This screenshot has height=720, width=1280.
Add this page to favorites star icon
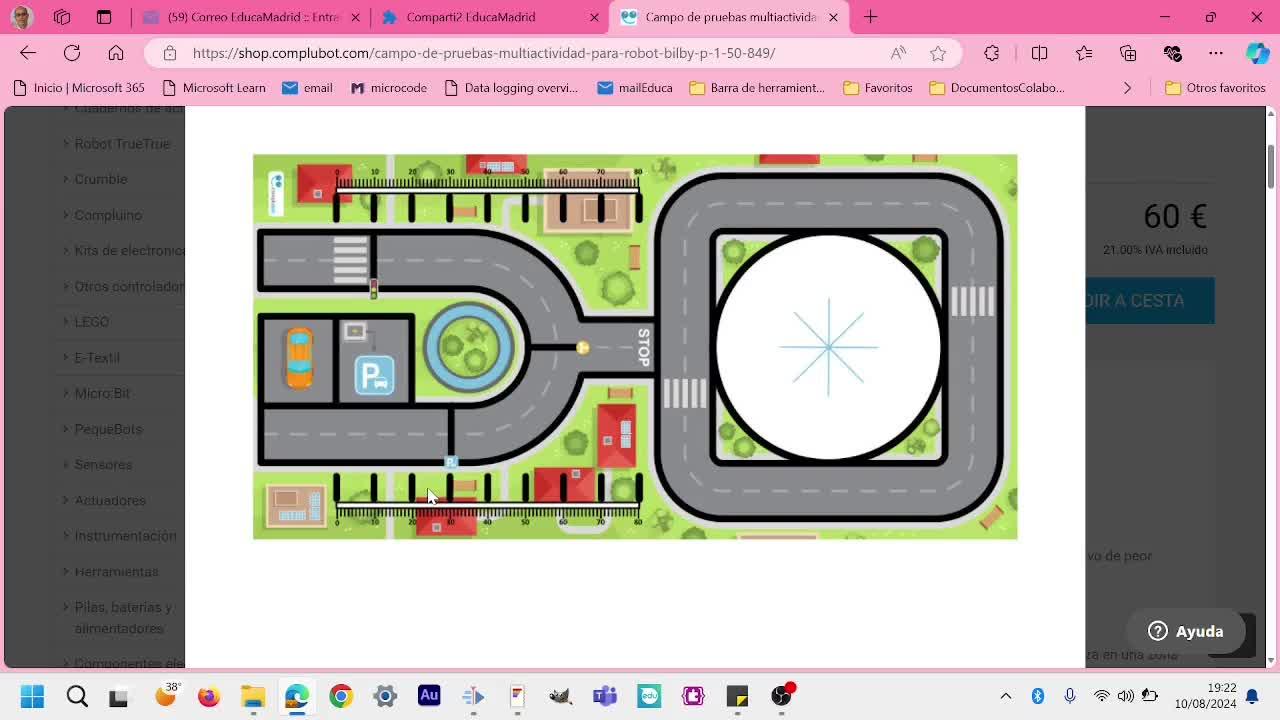point(938,53)
